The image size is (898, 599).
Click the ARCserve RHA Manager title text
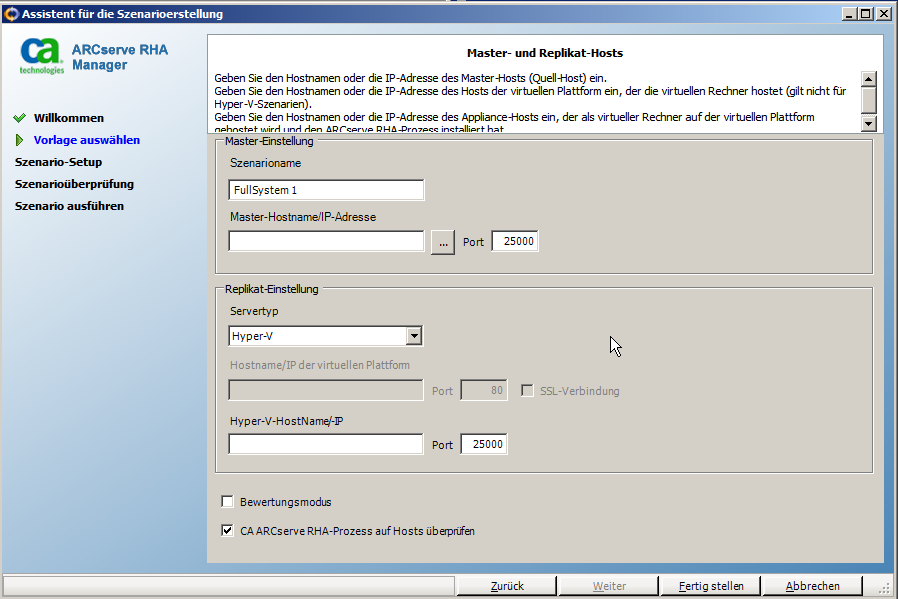pyautogui.click(x=120, y=57)
